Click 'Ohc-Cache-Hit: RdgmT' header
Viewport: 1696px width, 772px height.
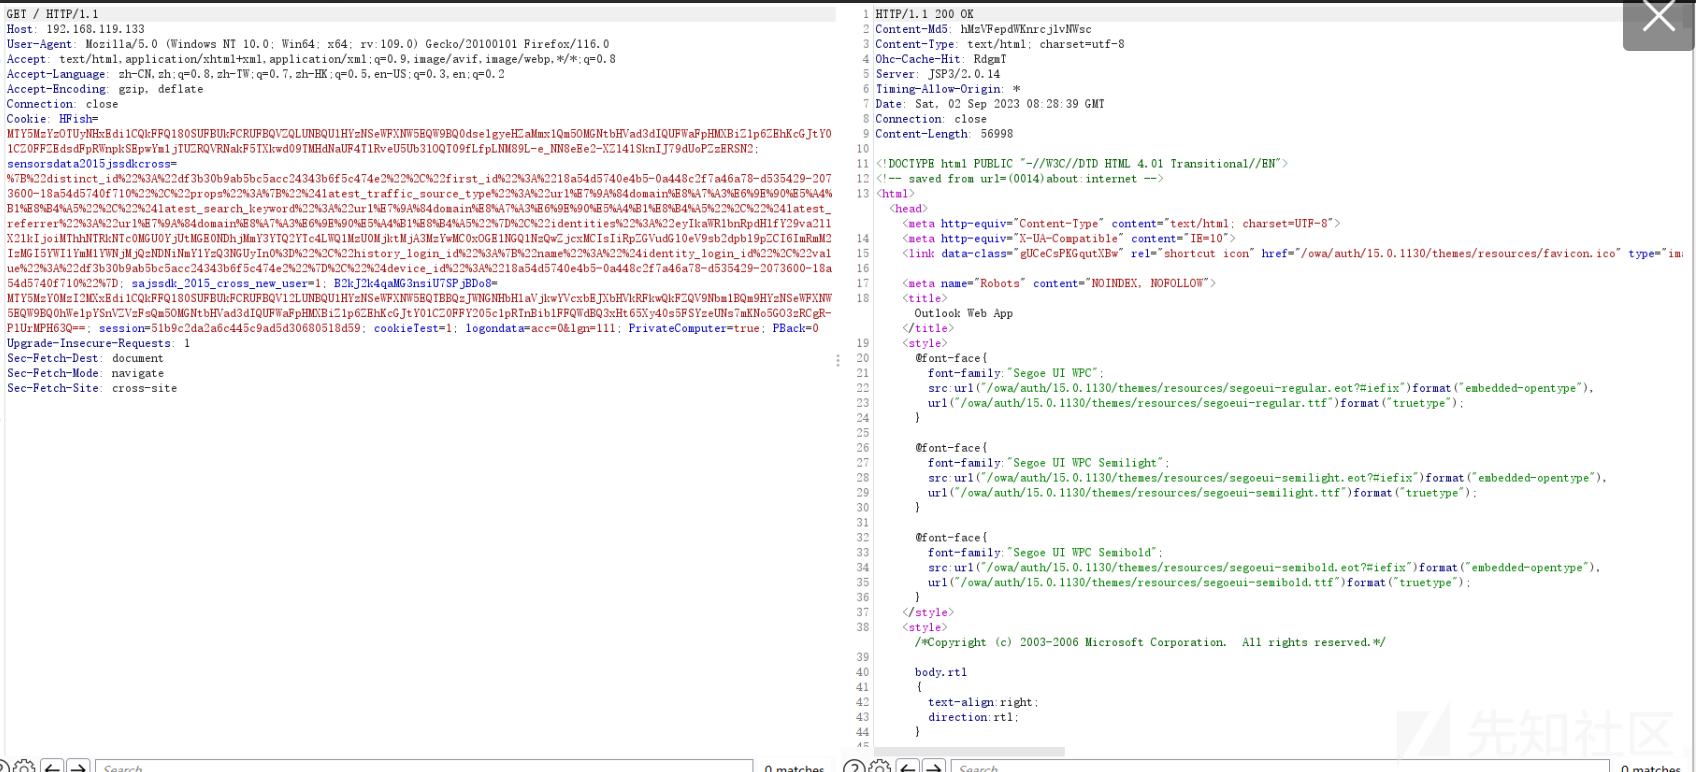(940, 59)
